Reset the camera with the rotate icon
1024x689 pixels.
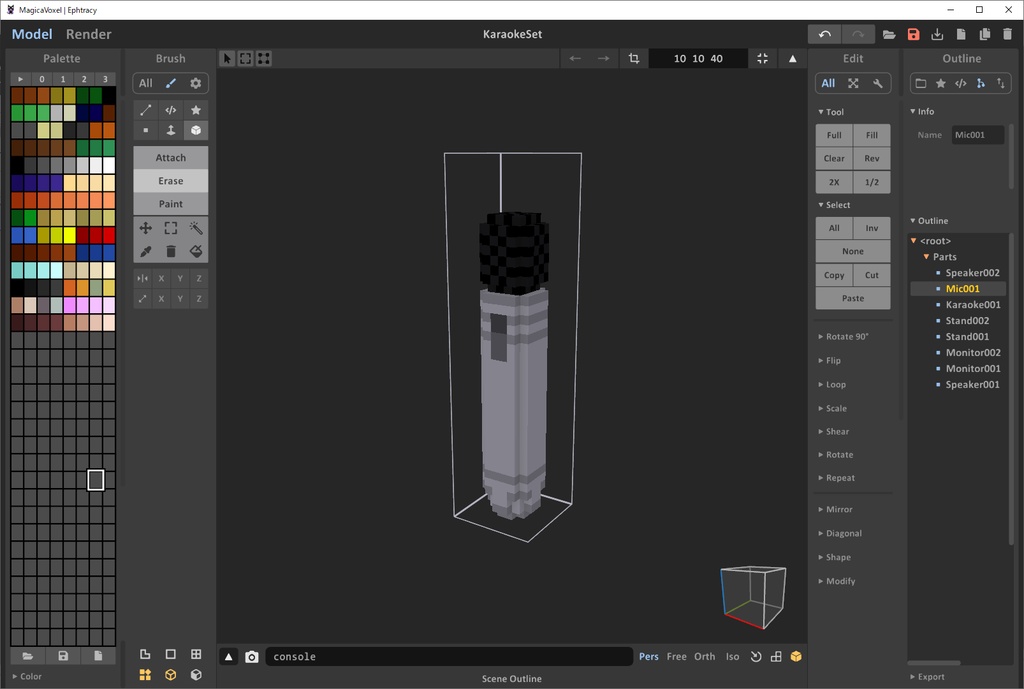[x=756, y=656]
